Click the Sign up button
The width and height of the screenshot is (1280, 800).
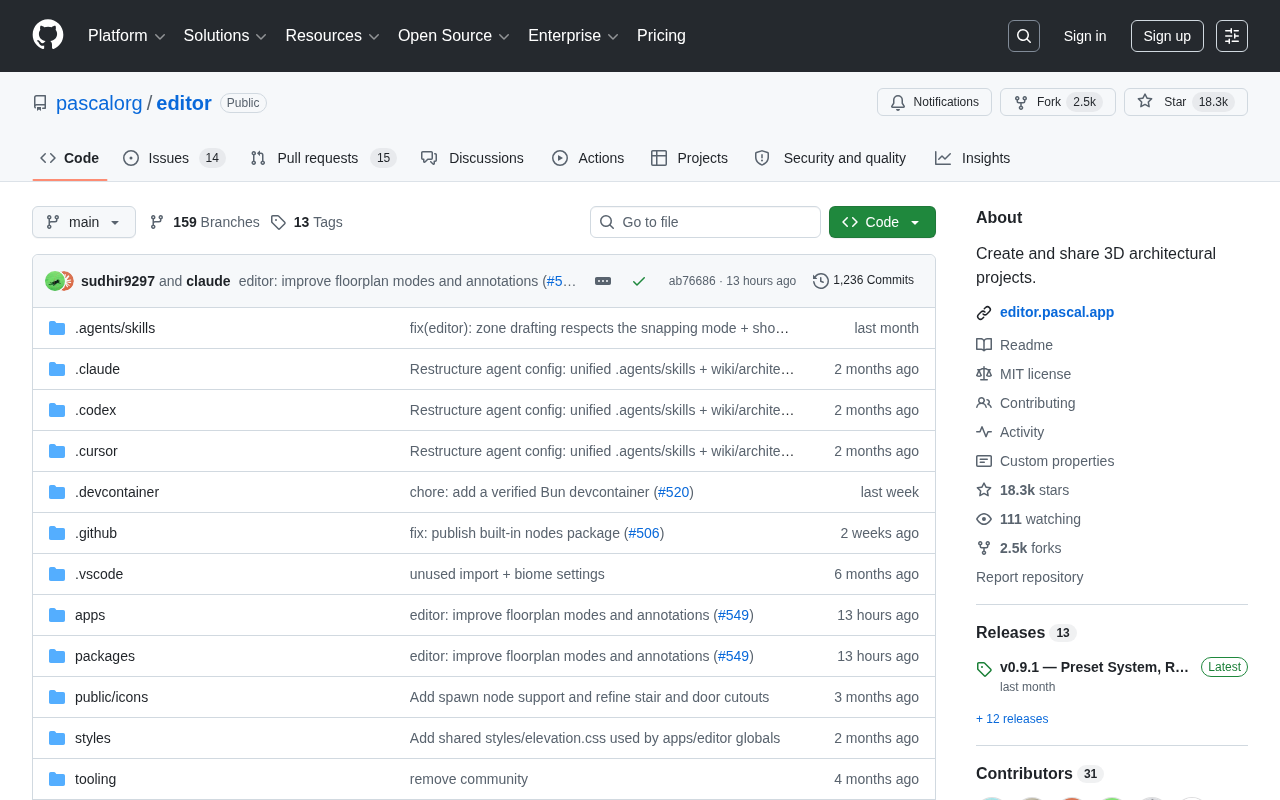(1167, 36)
